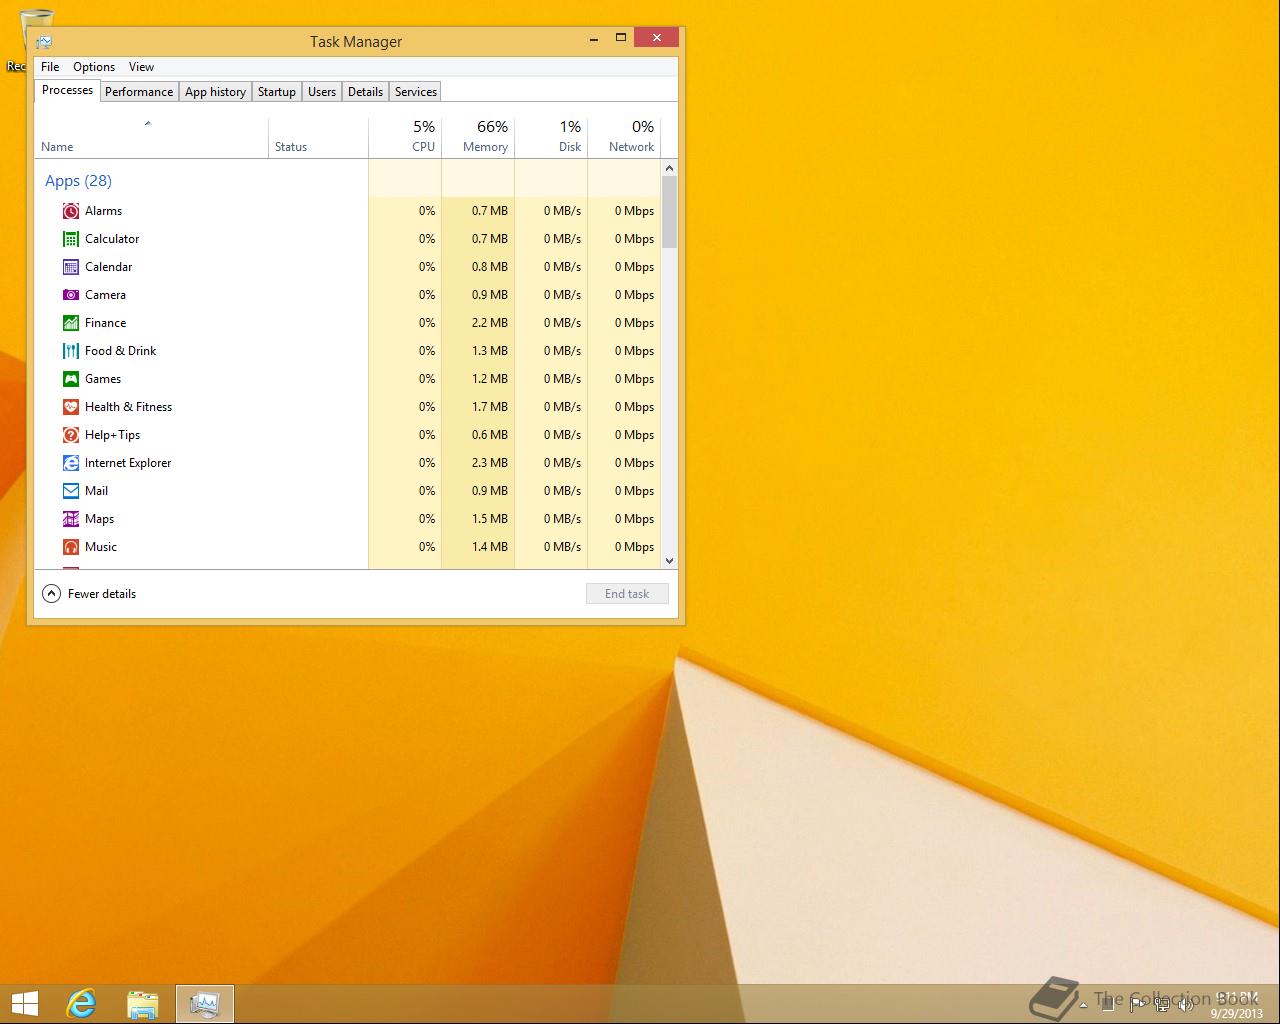Switch to the Performance tab
Image resolution: width=1280 pixels, height=1024 pixels.
[x=139, y=92]
